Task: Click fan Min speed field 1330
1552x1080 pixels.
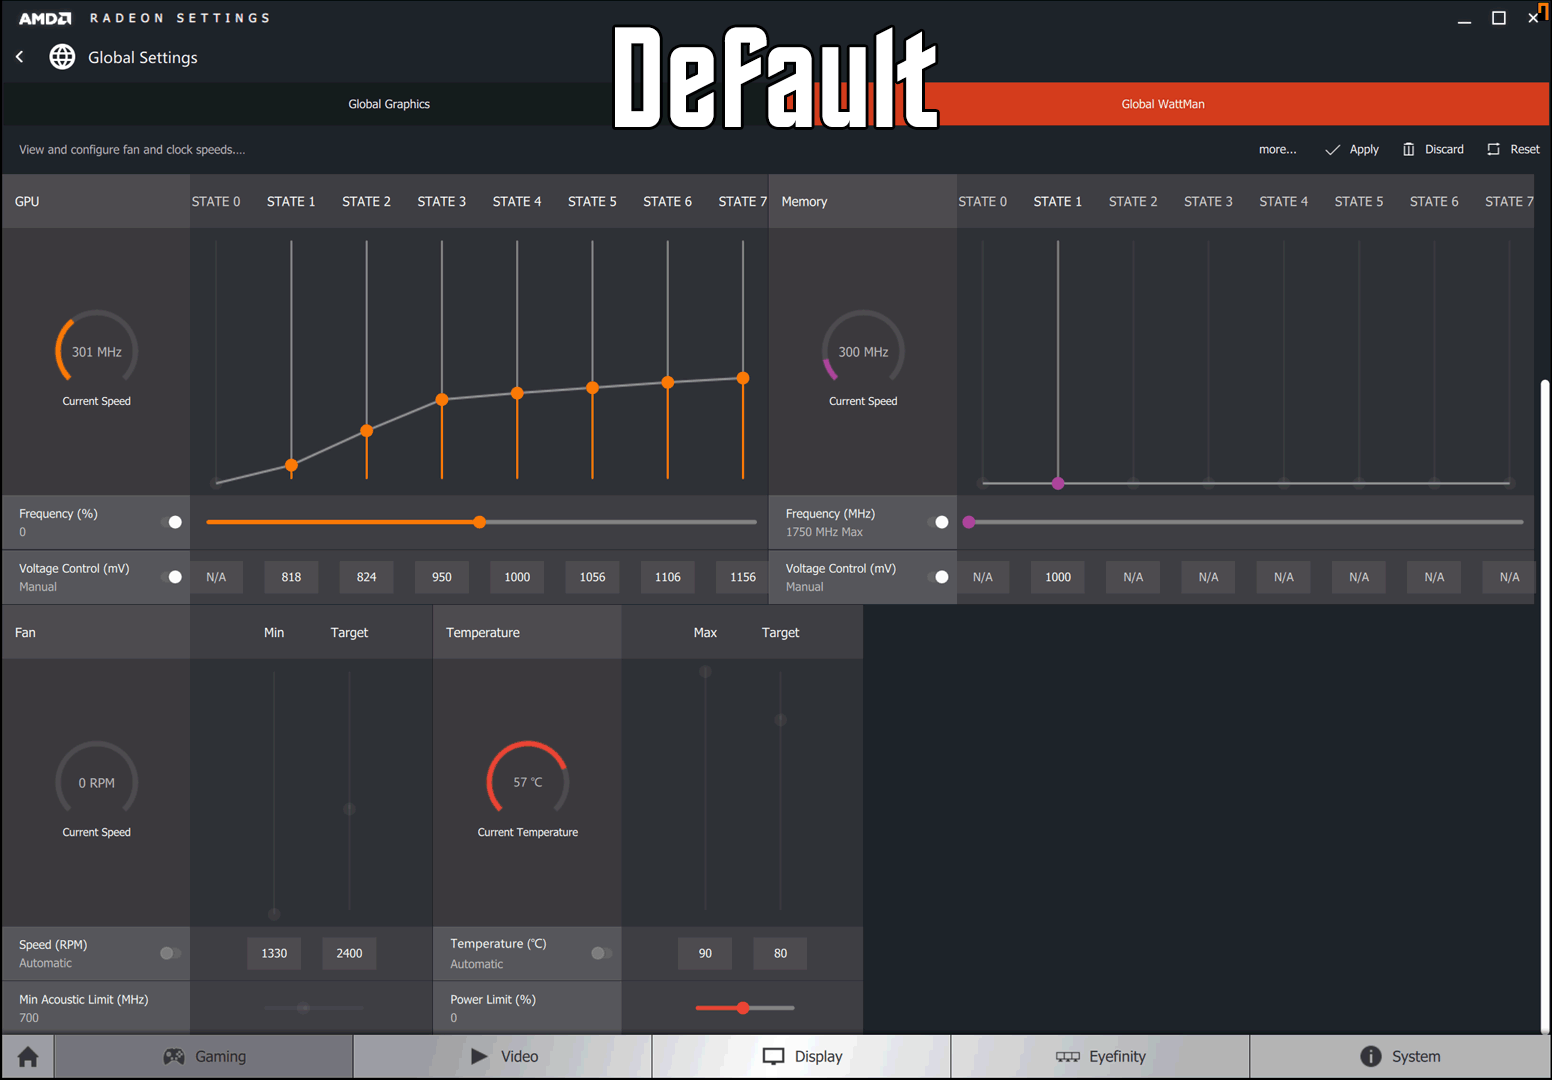Action: click(x=274, y=953)
